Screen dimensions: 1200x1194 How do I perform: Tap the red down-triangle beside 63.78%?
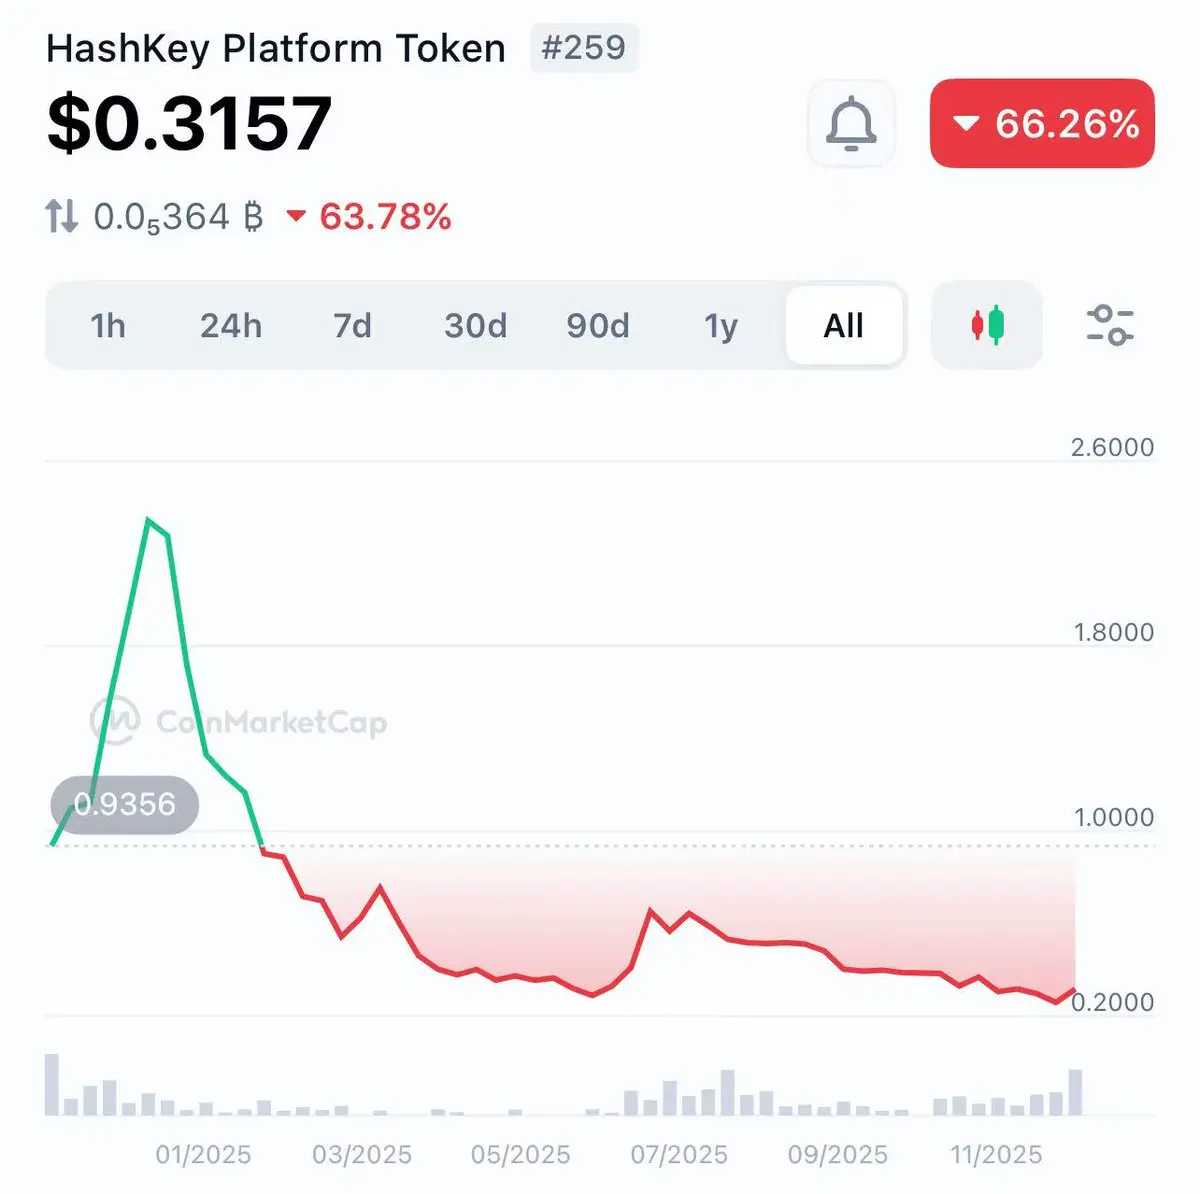point(296,216)
